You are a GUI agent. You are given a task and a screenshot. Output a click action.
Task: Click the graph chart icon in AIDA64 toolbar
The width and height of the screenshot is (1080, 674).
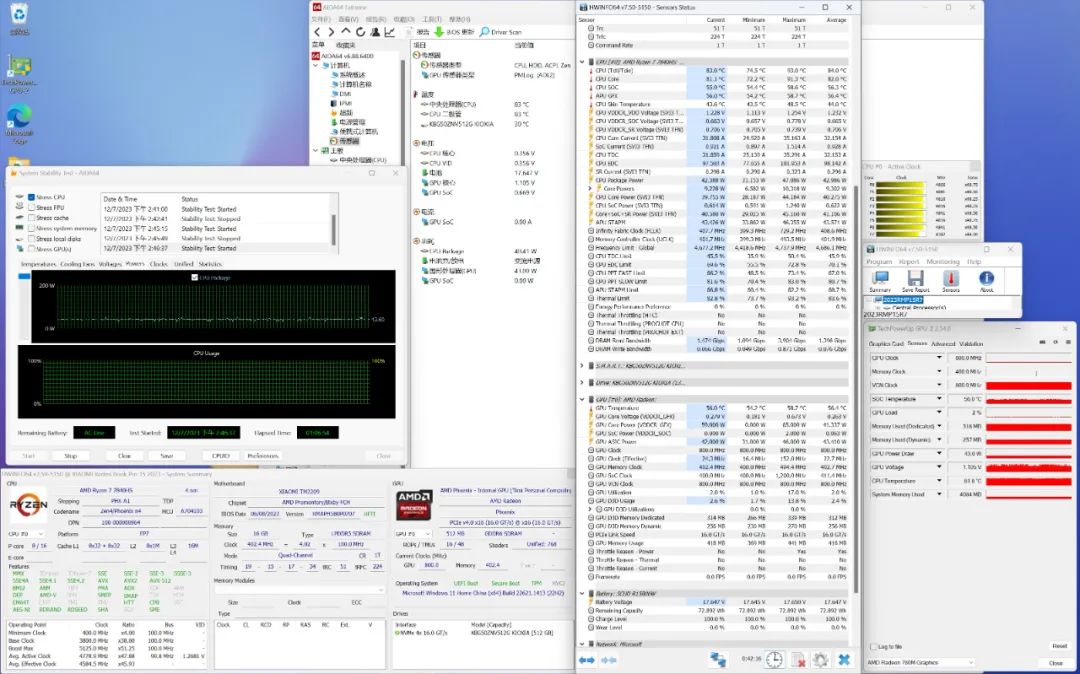[x=389, y=32]
